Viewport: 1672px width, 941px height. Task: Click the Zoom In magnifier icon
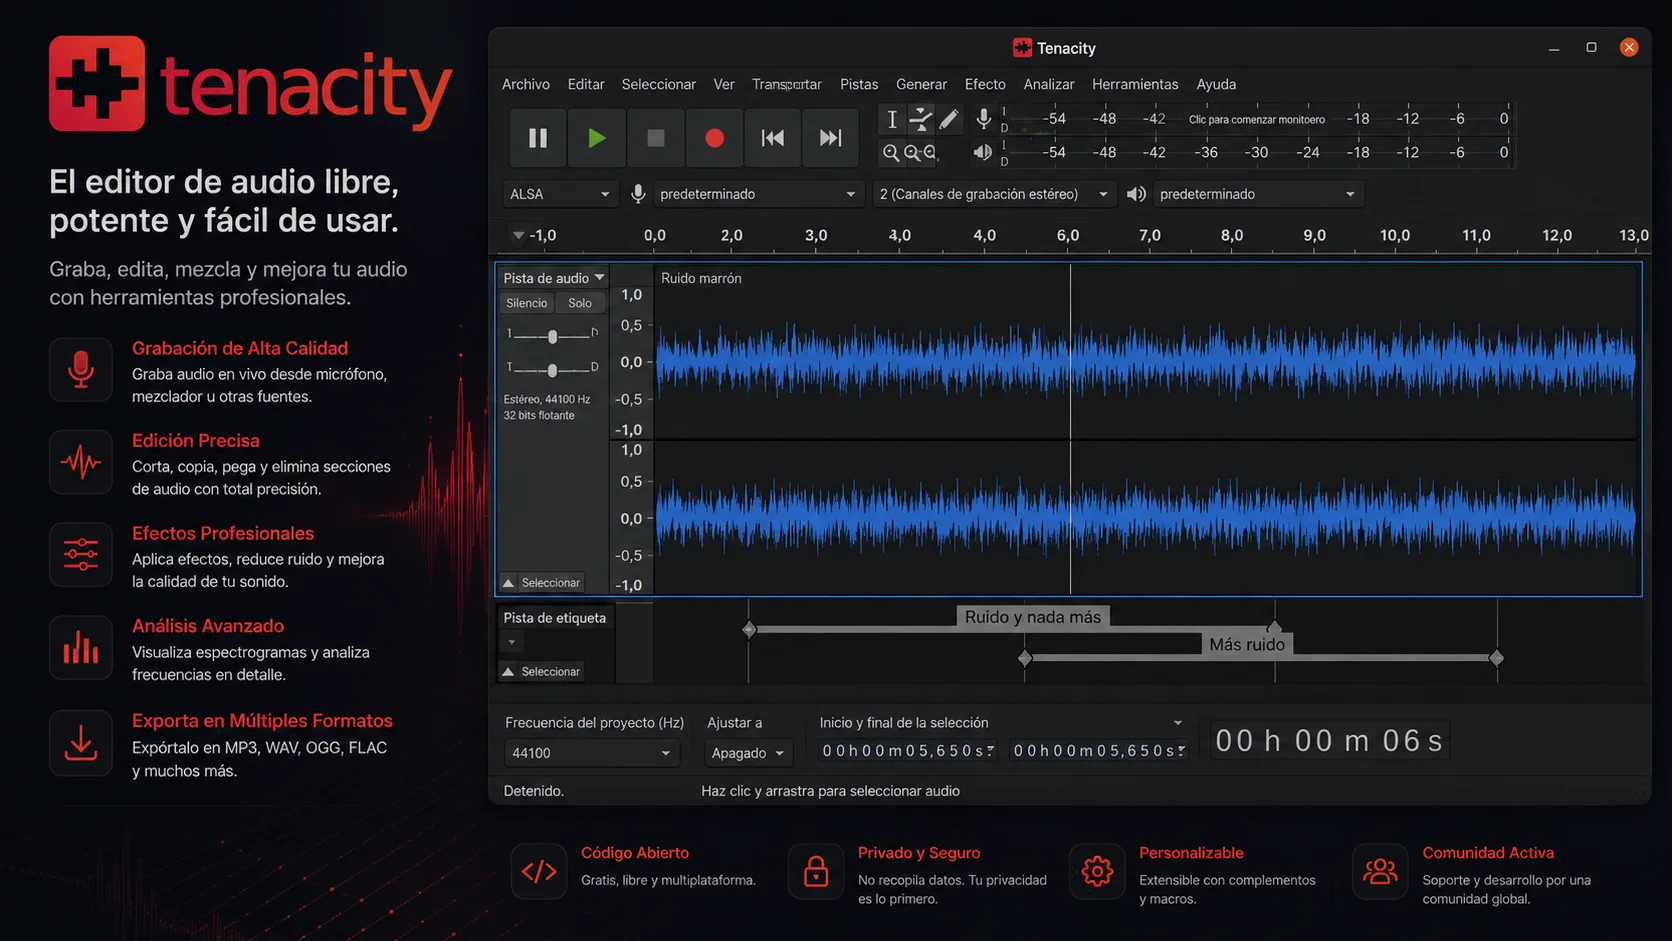[x=891, y=153]
